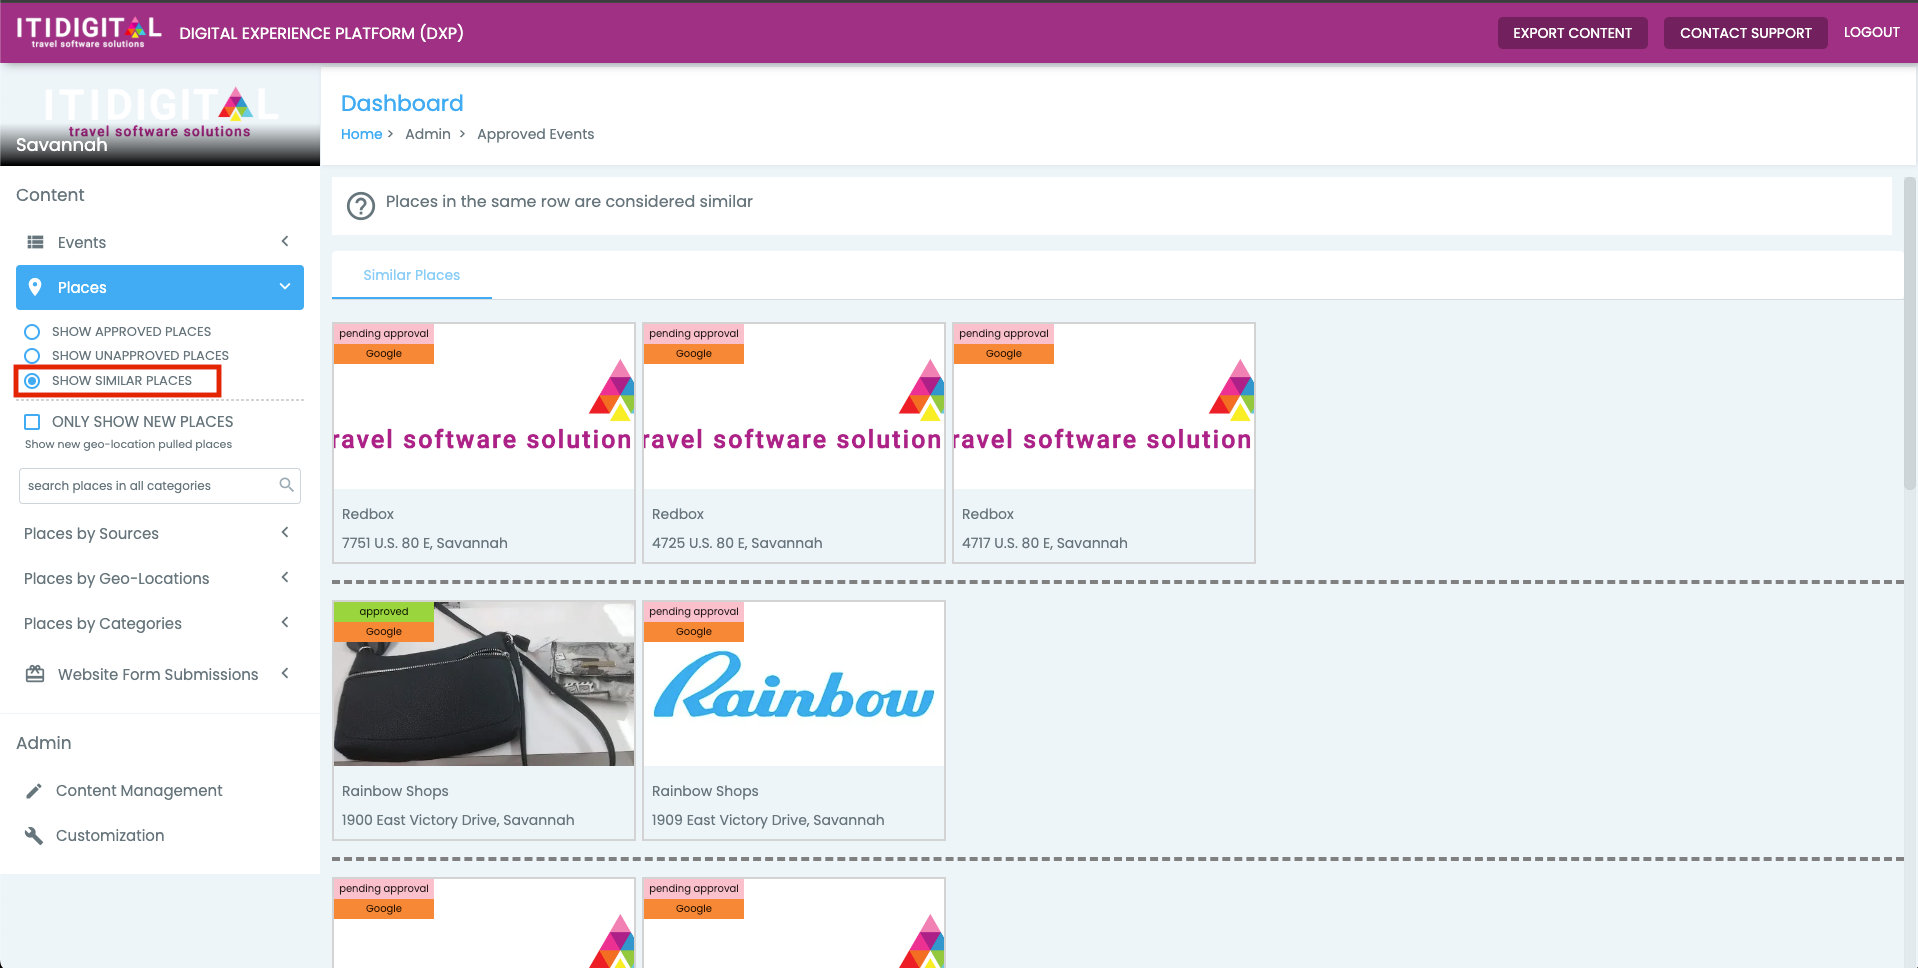This screenshot has width=1918, height=968.
Task: Click the Admin breadcrumb
Action: [x=428, y=134]
